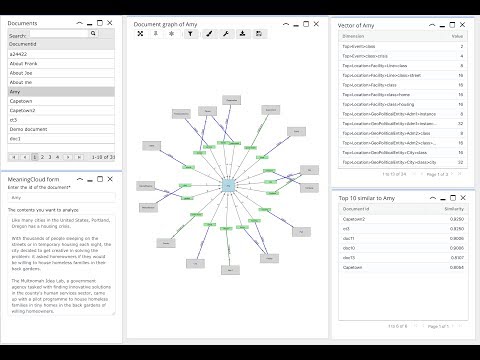The height and width of the screenshot is (360, 480).
Task: Select the Top>Event>class>crisis vector row
Action: (x=403, y=56)
